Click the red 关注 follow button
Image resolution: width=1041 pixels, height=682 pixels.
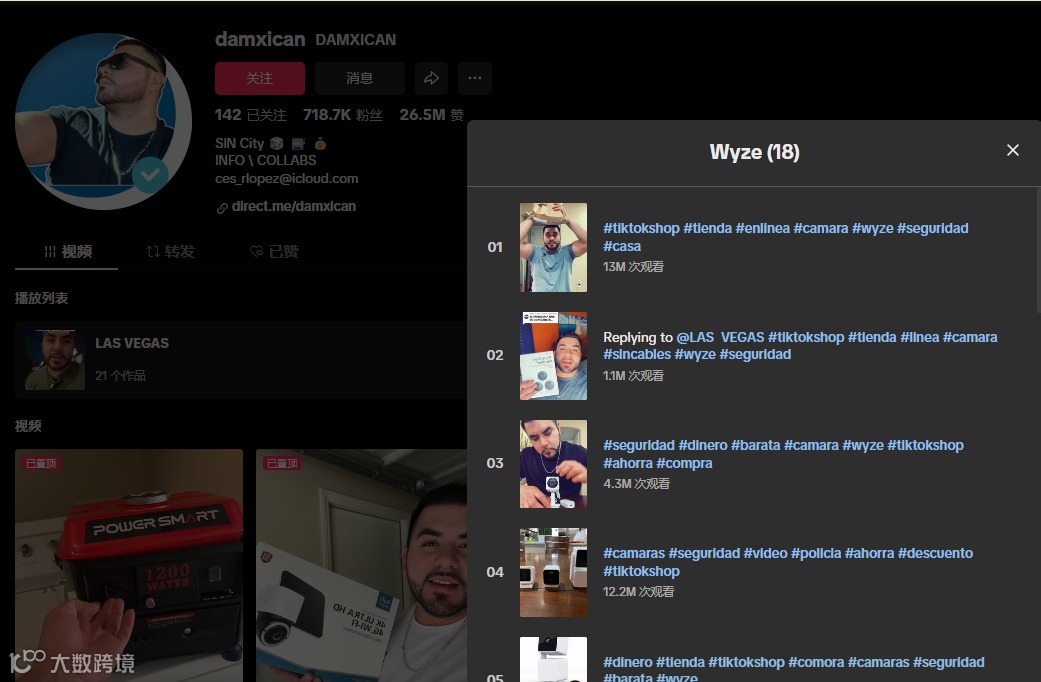point(260,78)
